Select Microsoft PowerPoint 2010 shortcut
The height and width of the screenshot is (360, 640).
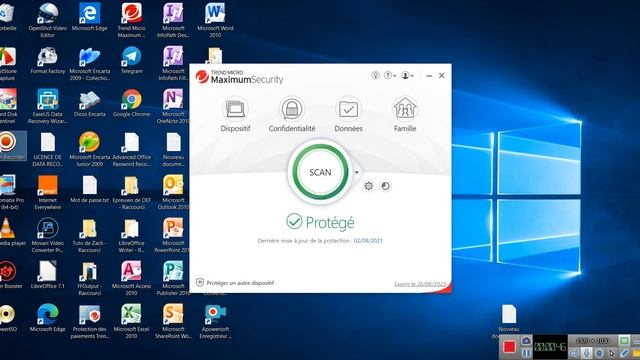[x=173, y=235]
